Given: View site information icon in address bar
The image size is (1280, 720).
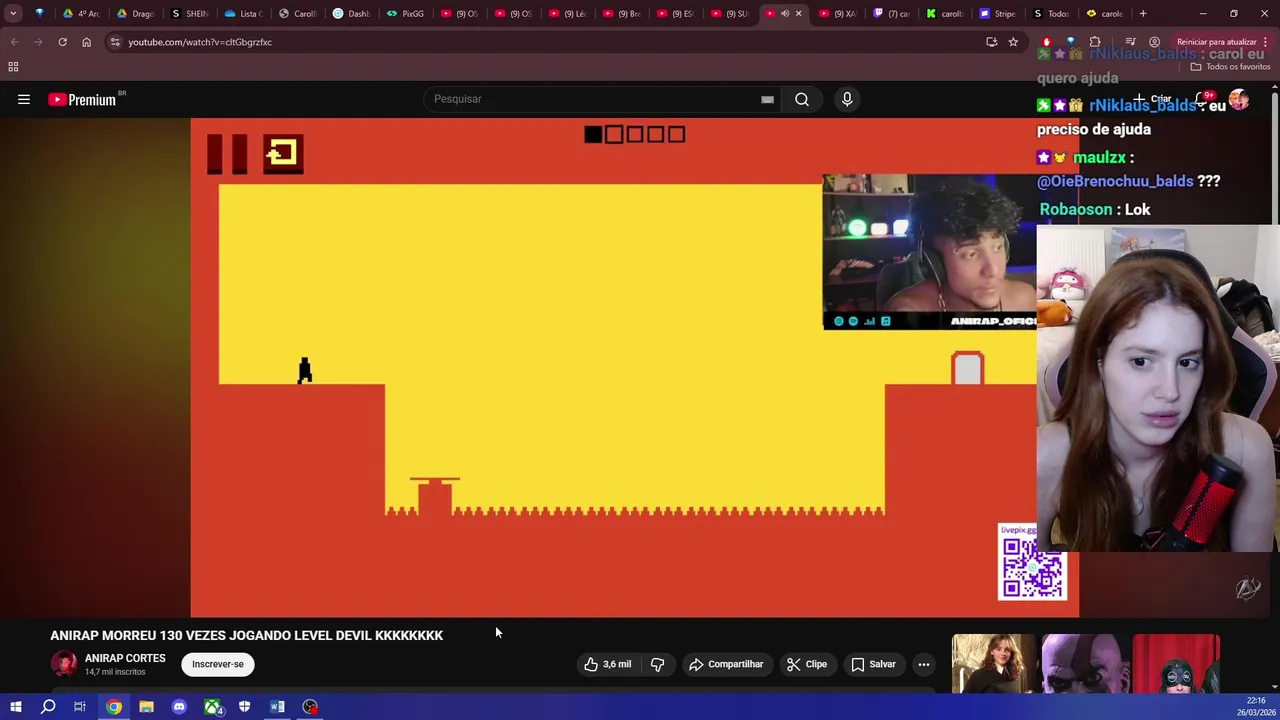Looking at the screenshot, I should click(x=115, y=42).
